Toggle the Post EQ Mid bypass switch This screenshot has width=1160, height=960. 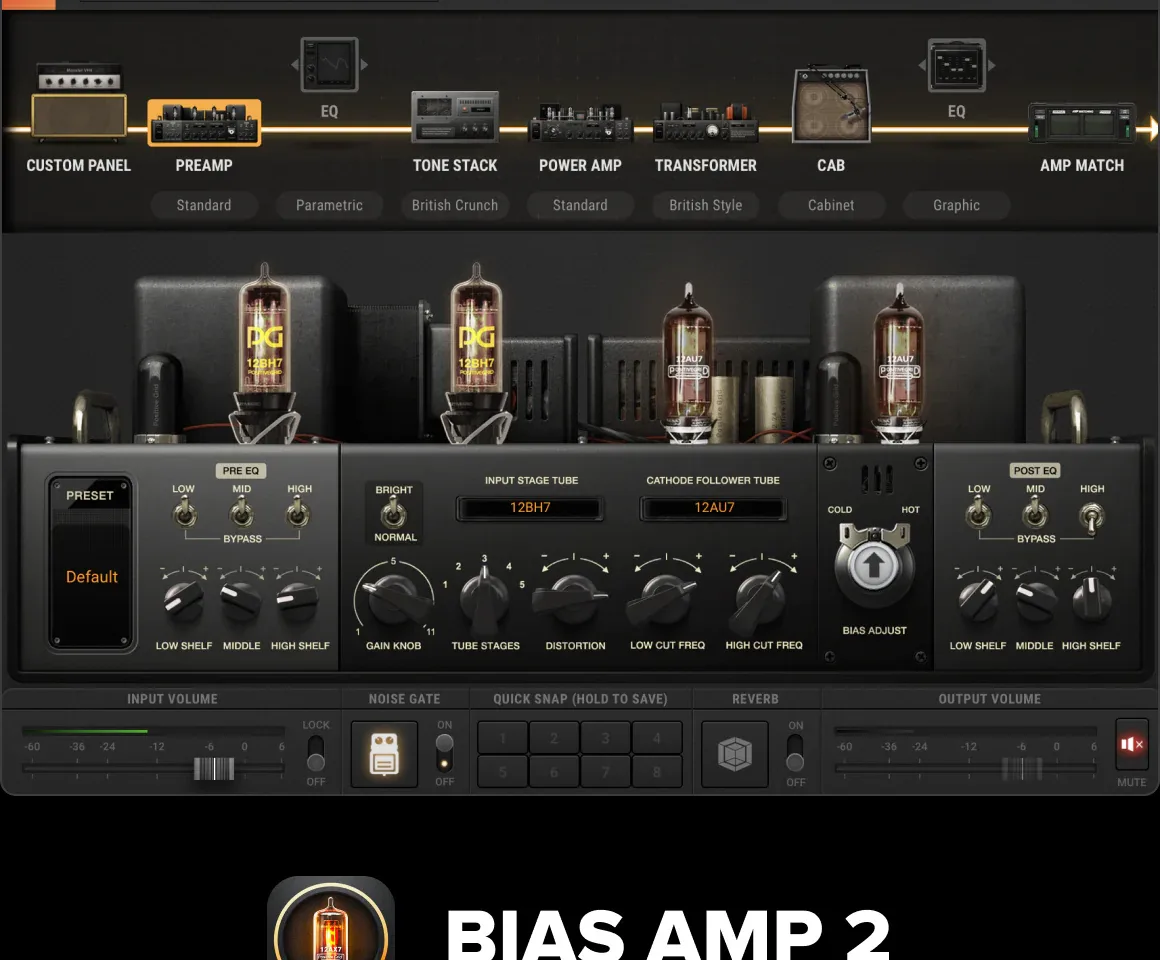pyautogui.click(x=1035, y=512)
